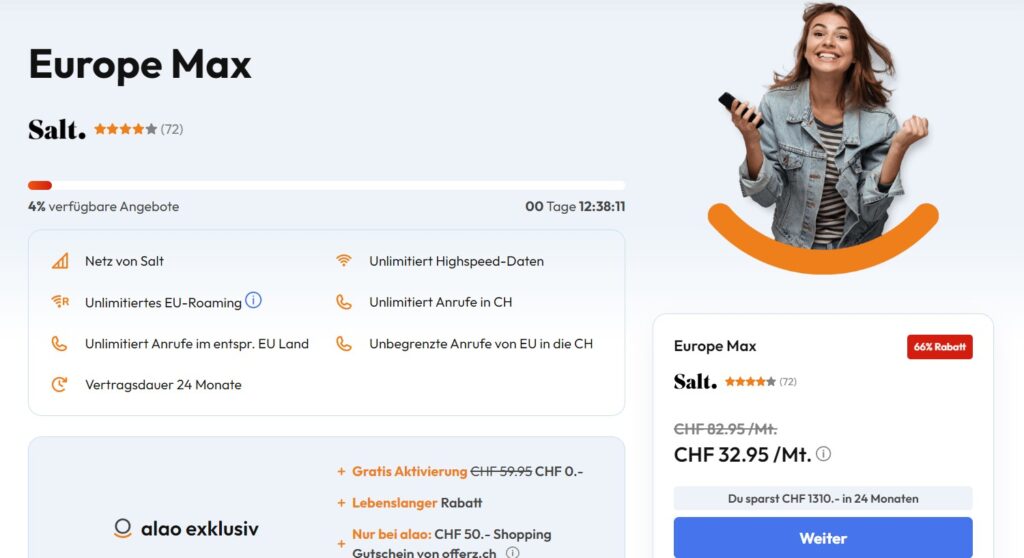Screen dimensions: 1024x558
Task: Click the available offers progress bar
Action: click(x=327, y=186)
